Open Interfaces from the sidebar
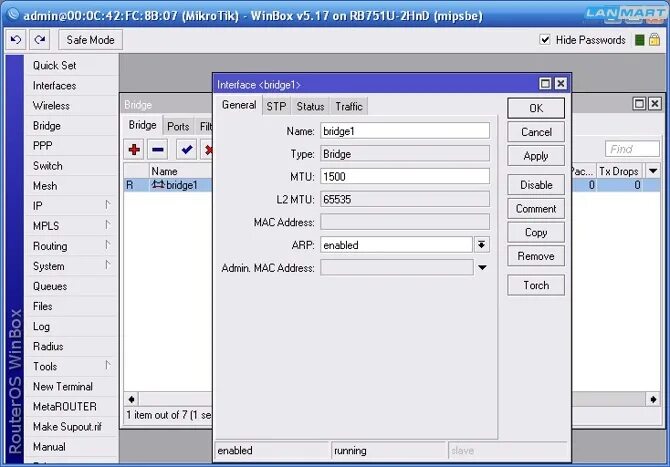 click(x=54, y=85)
